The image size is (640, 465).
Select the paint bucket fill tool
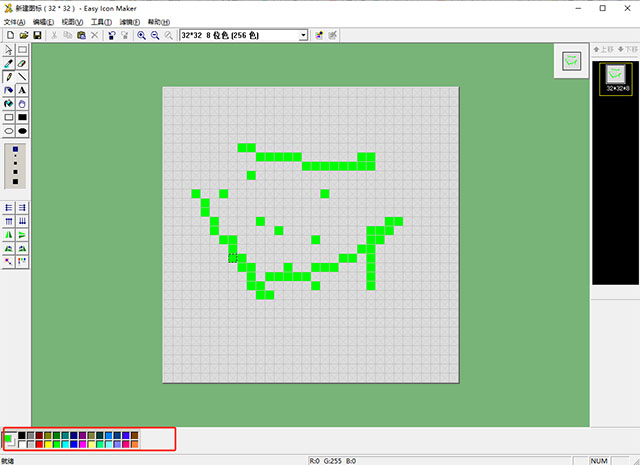pyautogui.click(x=9, y=90)
